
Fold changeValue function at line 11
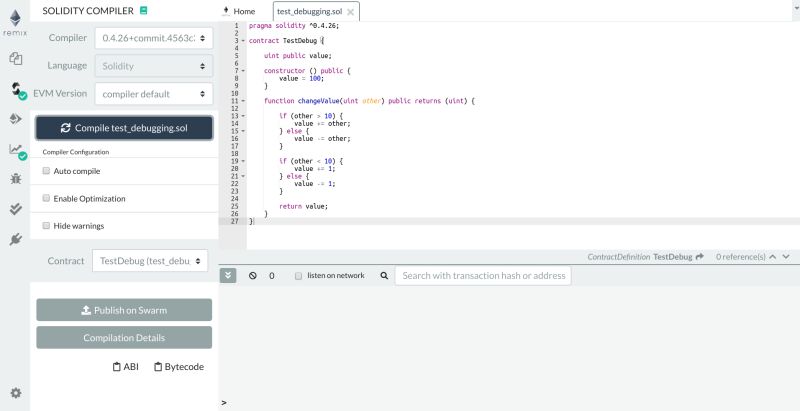tap(243, 101)
